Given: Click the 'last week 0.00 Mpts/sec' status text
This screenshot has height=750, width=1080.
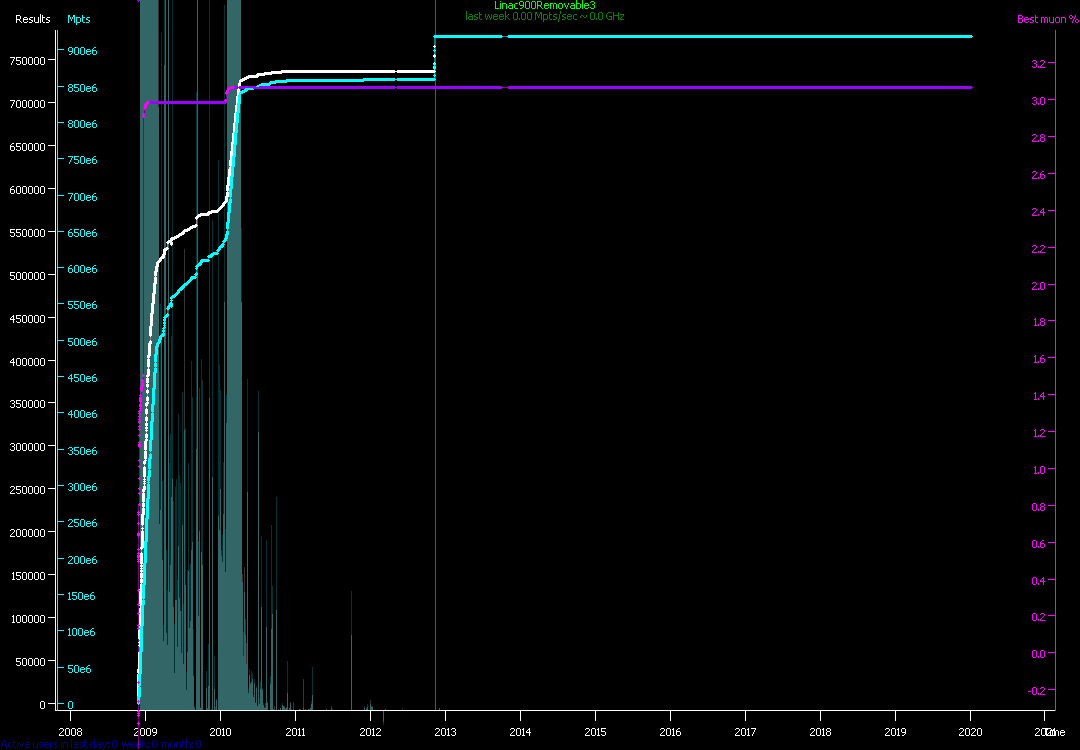Looking at the screenshot, I should pos(544,16).
